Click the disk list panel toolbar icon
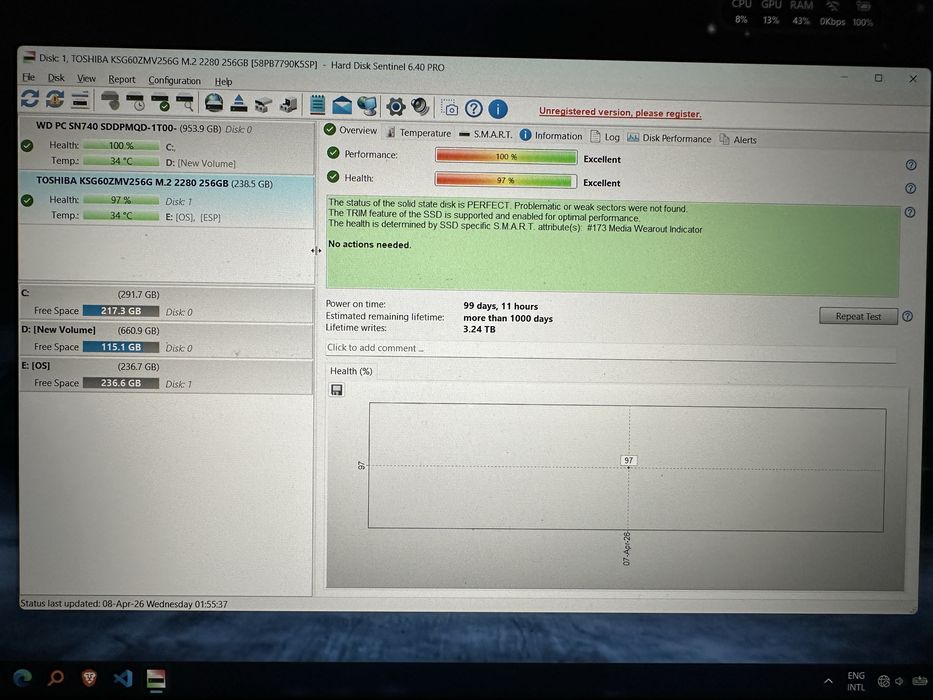The height and width of the screenshot is (700, 933). pos(80,100)
